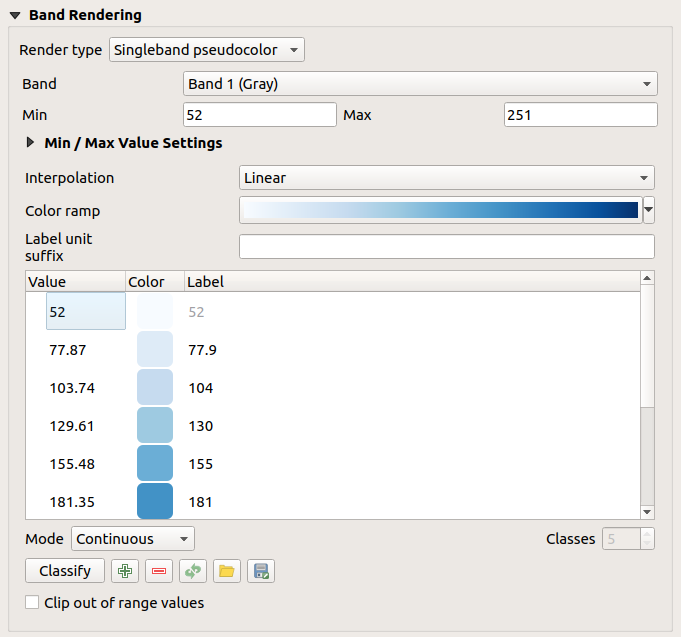
Task: Collapse the Band Rendering section
Action: click(15, 16)
